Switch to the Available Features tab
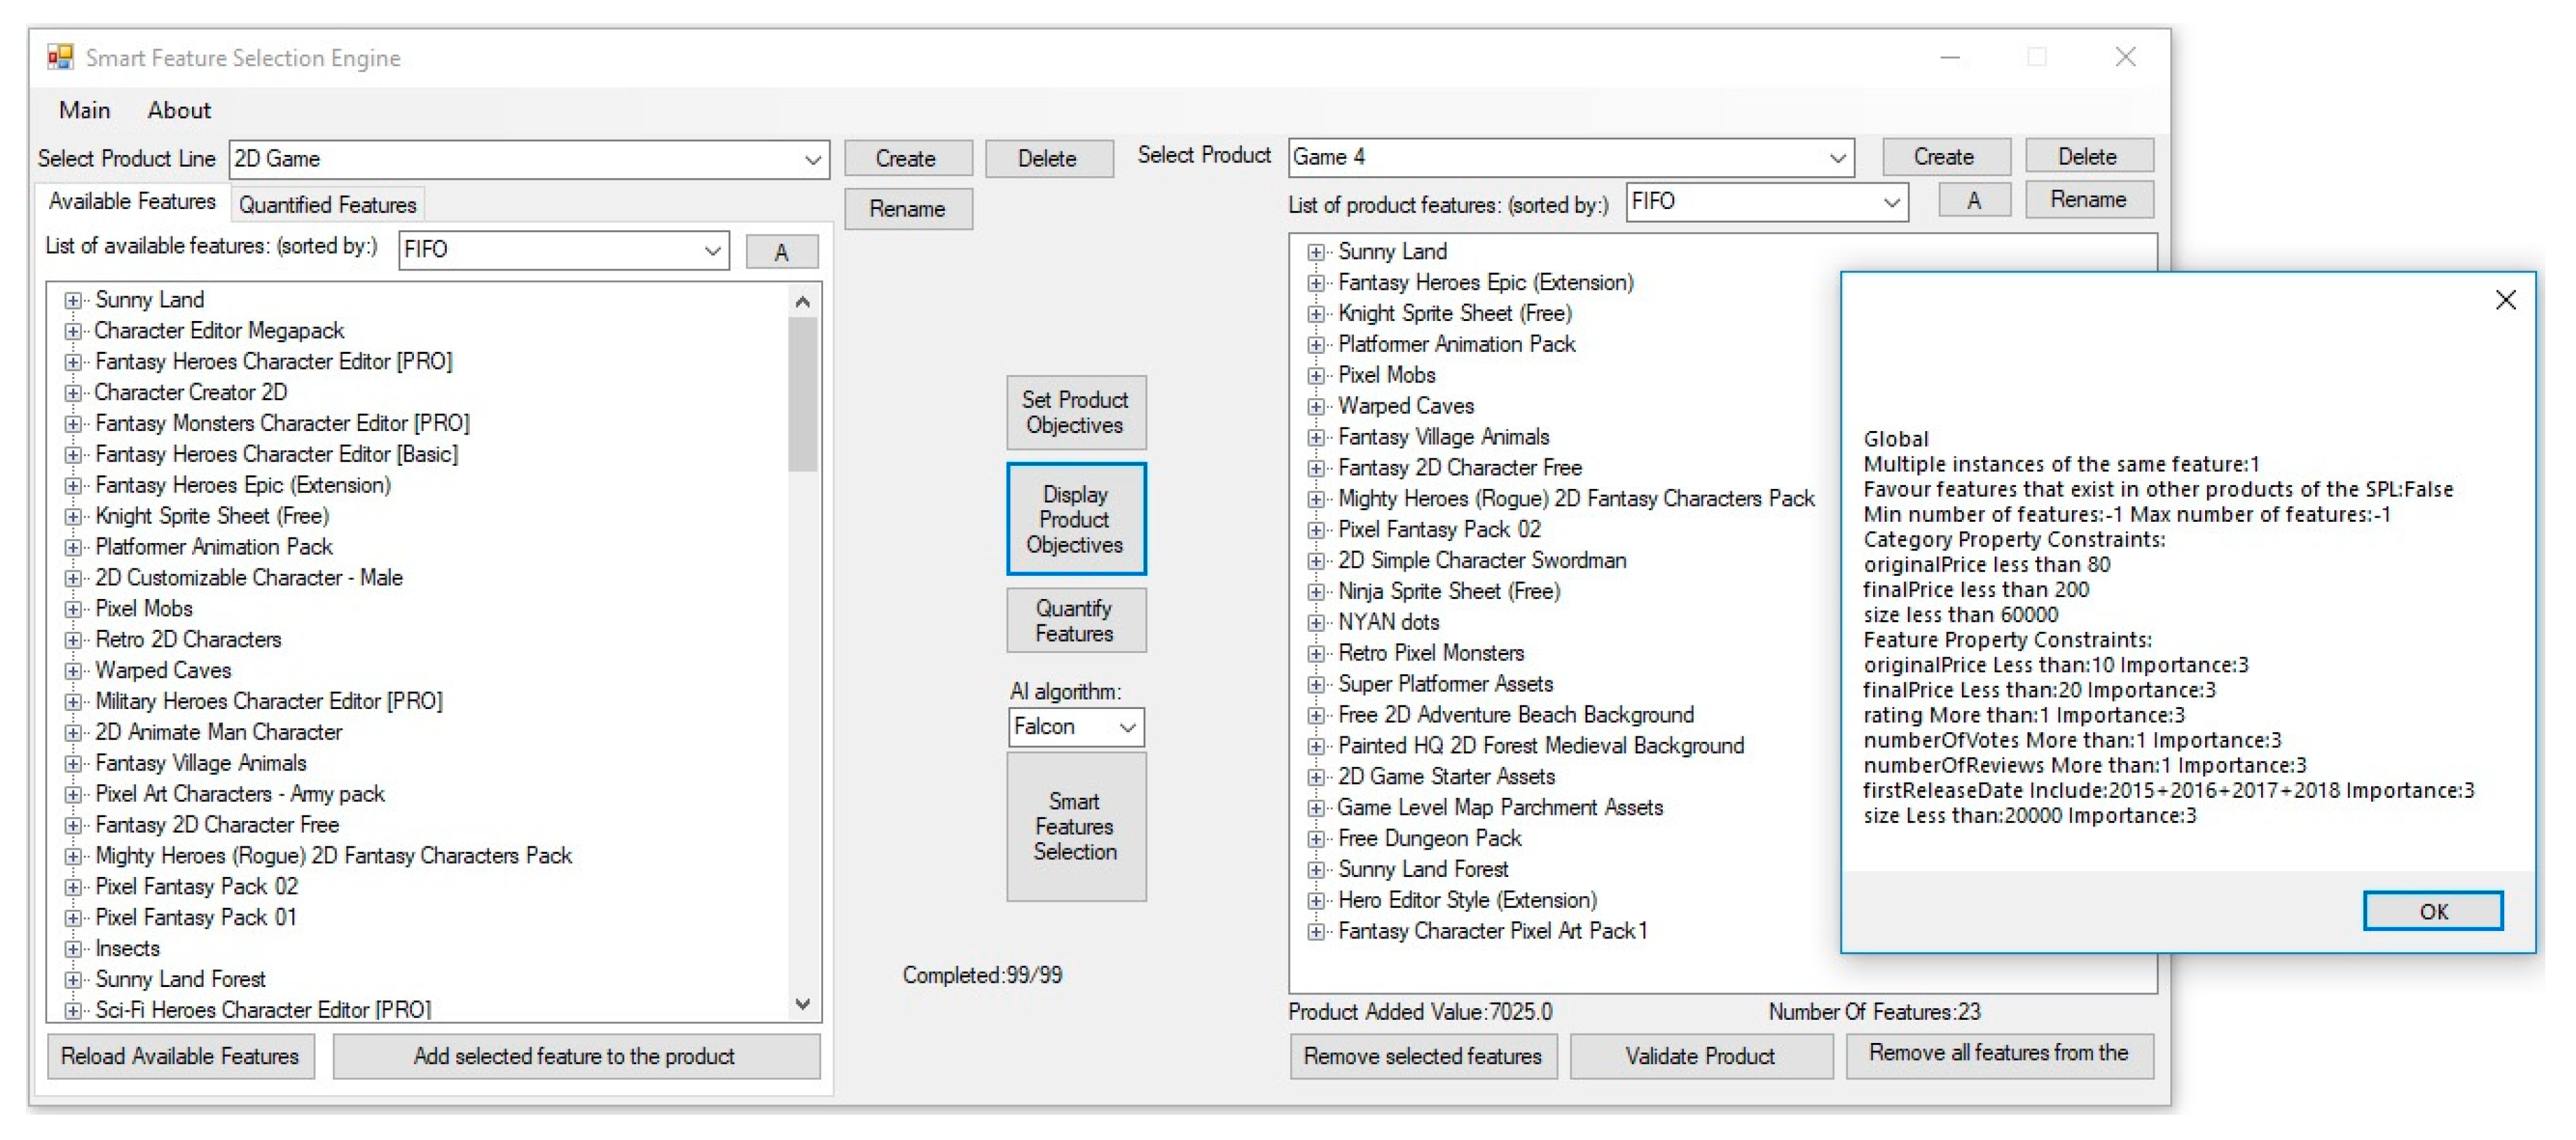 click(131, 202)
